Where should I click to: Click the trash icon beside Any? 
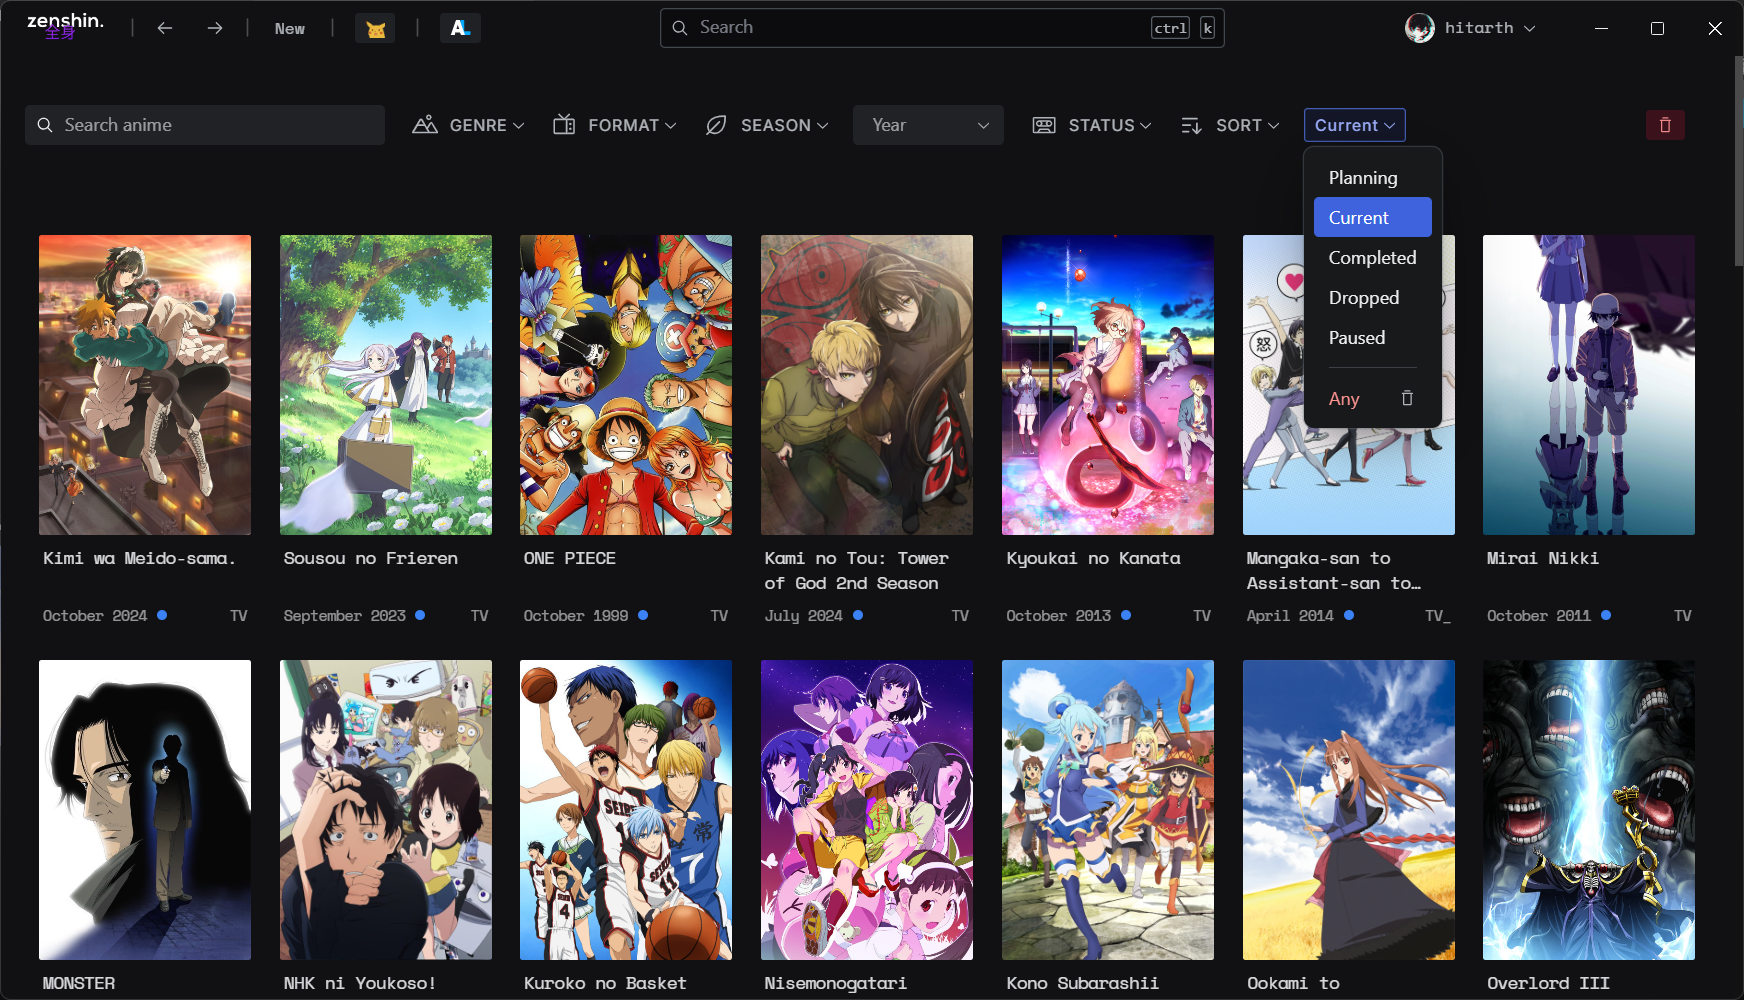point(1407,398)
